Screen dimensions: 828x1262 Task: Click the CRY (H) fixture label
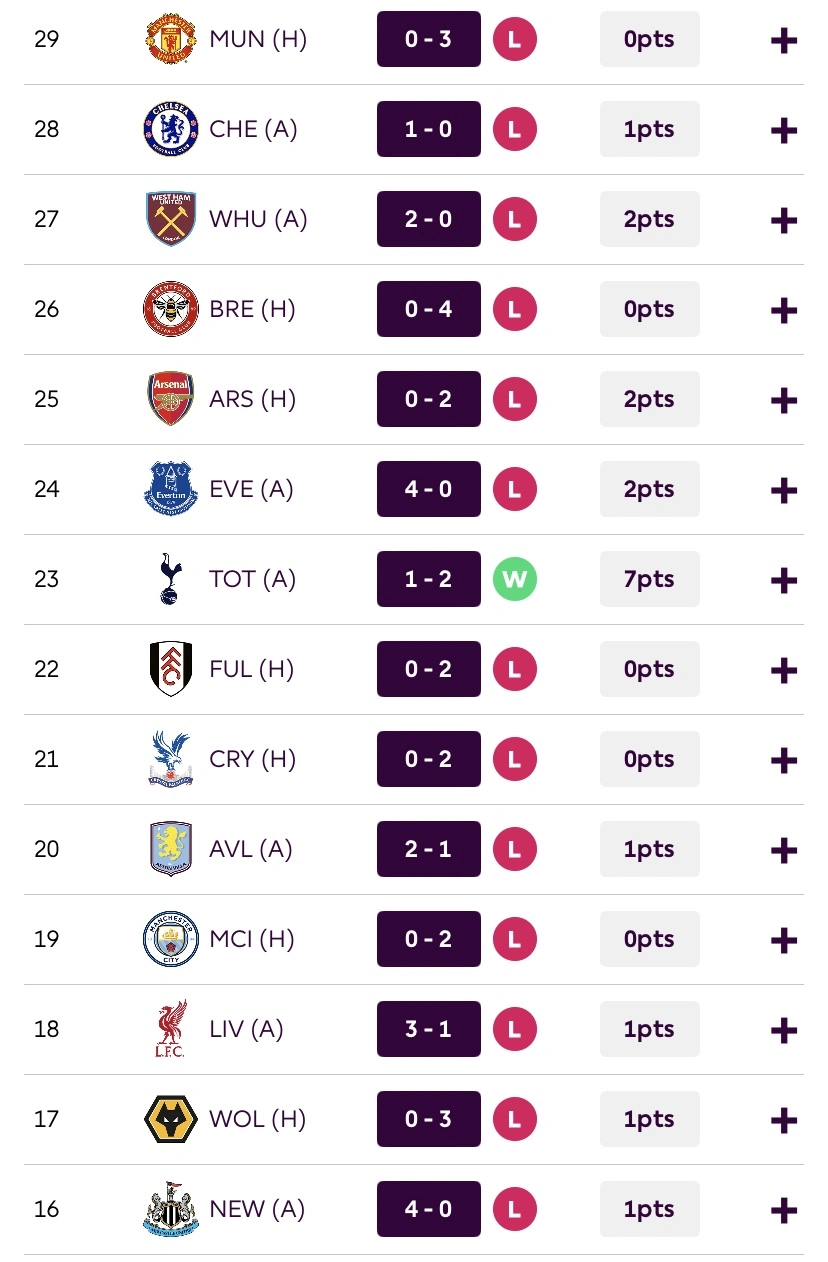(x=252, y=759)
